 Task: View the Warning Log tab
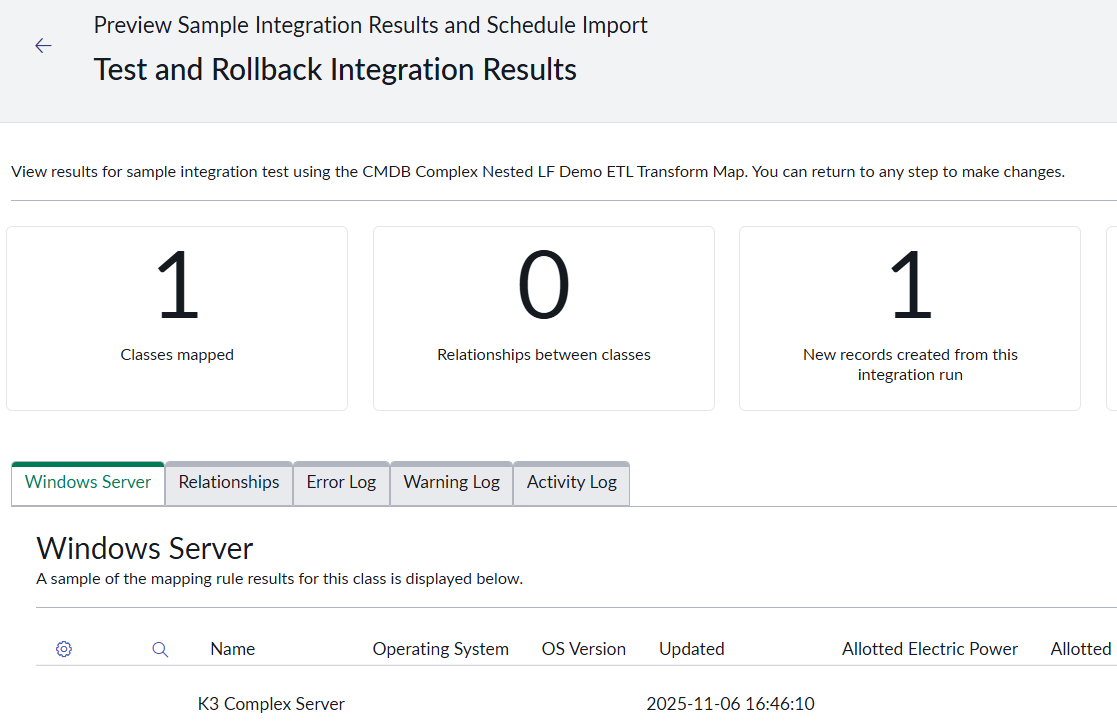pos(451,482)
